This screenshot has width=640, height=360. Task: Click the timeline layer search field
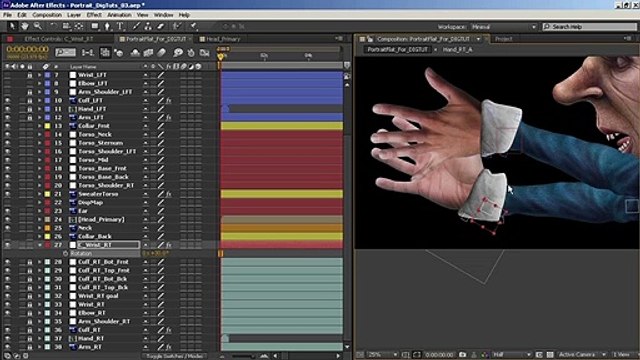66,53
